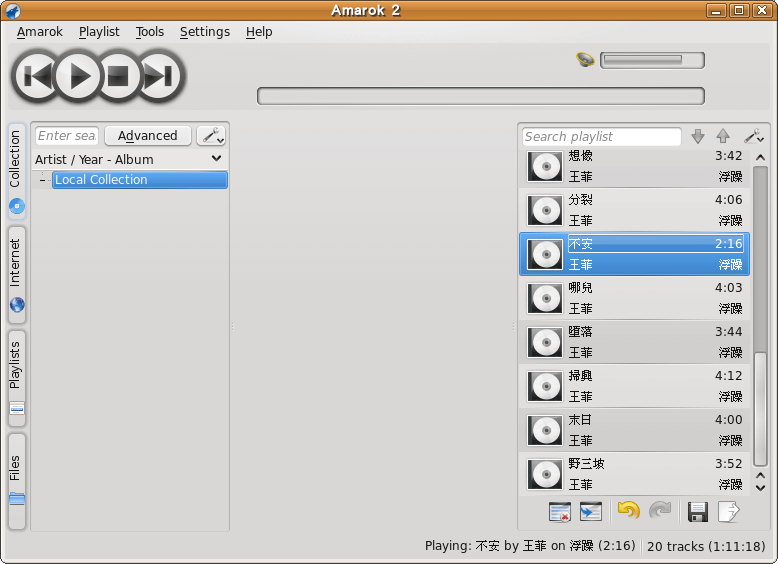Select the track 墮落 lasting 3:44
Screen dimensions: 778x564
[x=634, y=342]
